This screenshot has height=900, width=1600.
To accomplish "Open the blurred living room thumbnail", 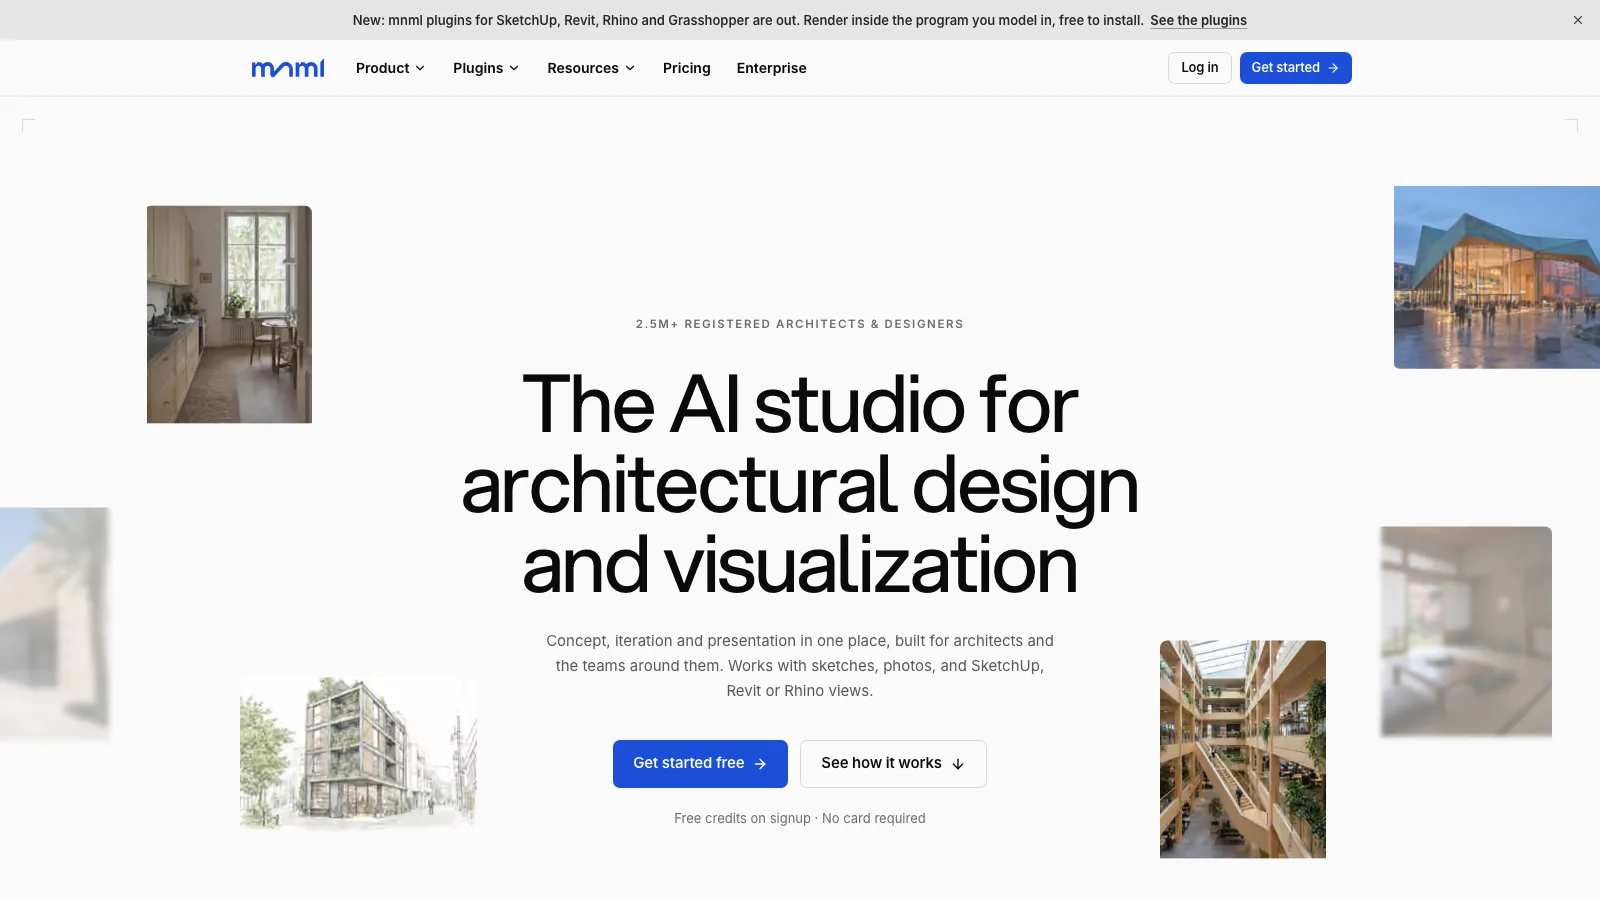I will (x=1466, y=632).
